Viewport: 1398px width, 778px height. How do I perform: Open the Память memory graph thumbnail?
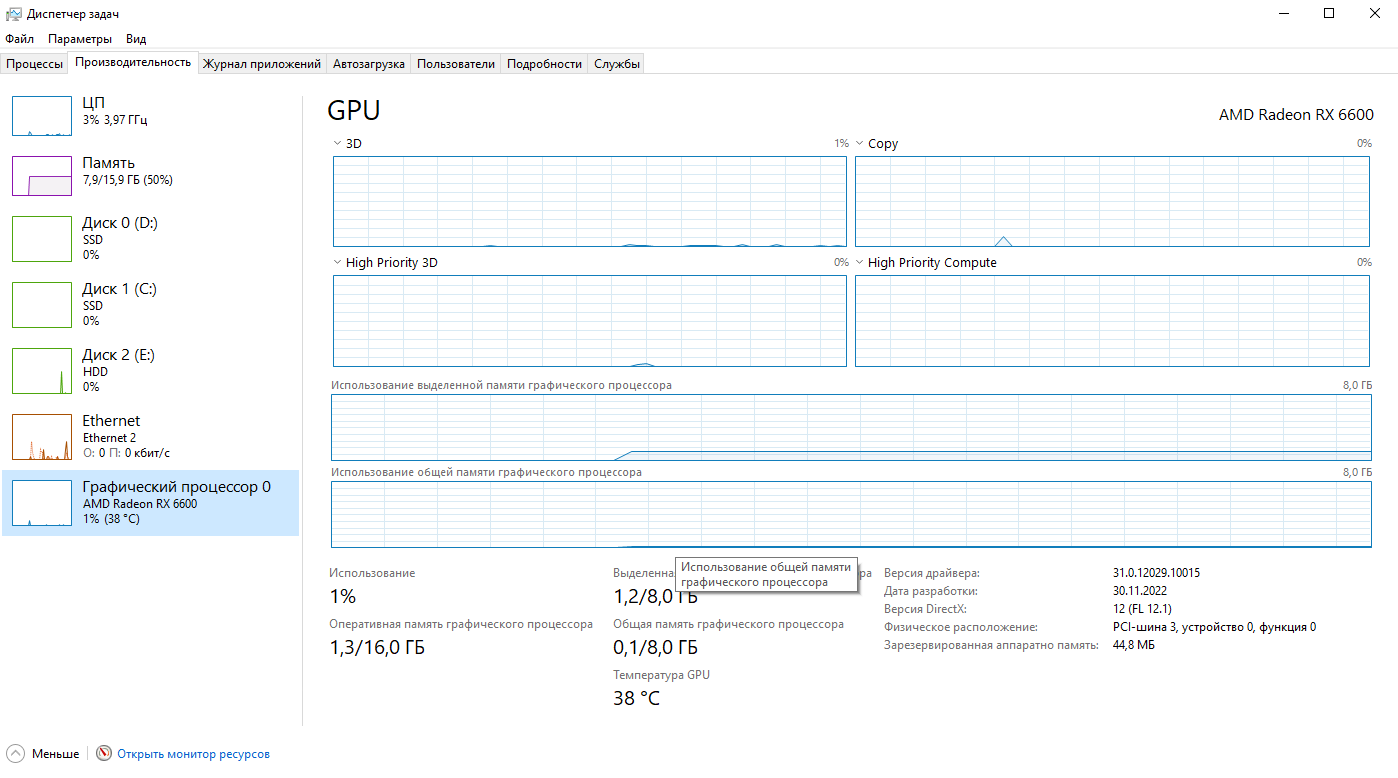coord(42,176)
